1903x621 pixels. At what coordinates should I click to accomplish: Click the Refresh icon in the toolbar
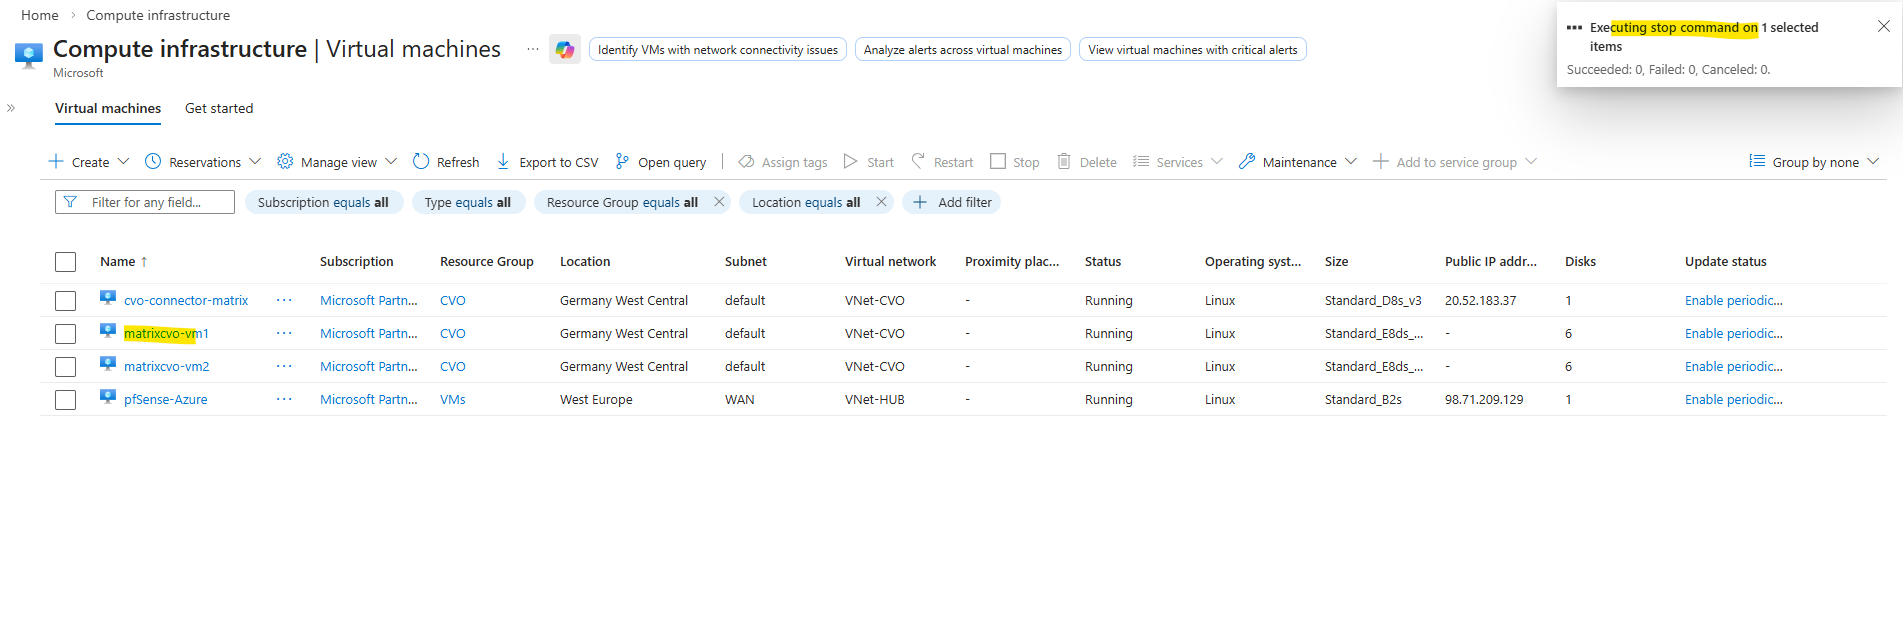pos(421,162)
